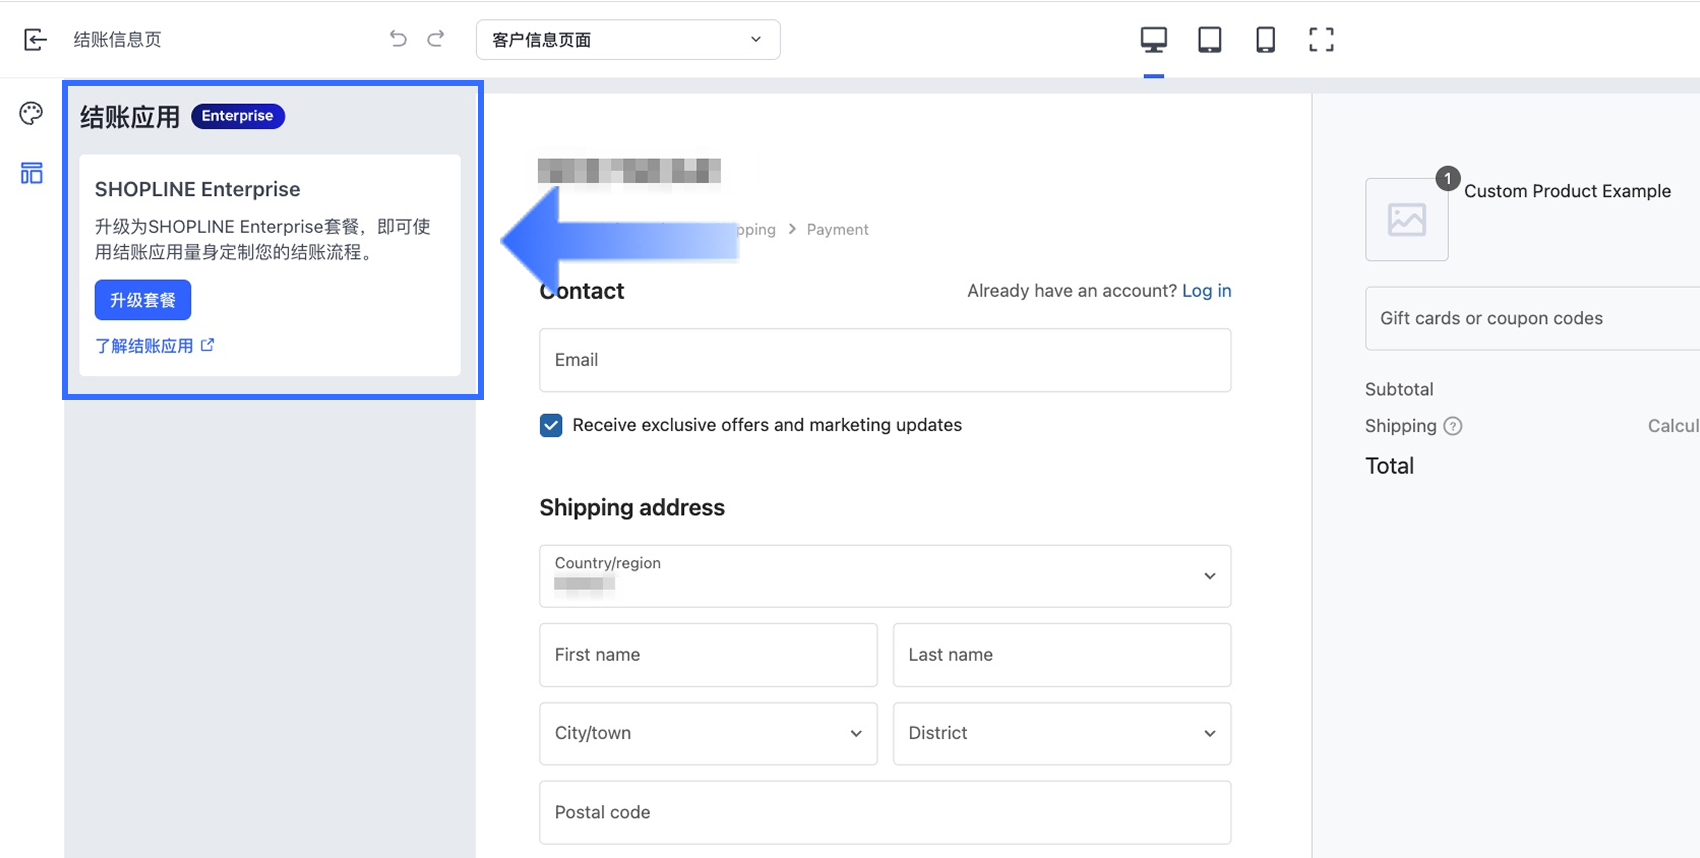
Task: Click the Custom Product Example name
Action: [x=1567, y=191]
